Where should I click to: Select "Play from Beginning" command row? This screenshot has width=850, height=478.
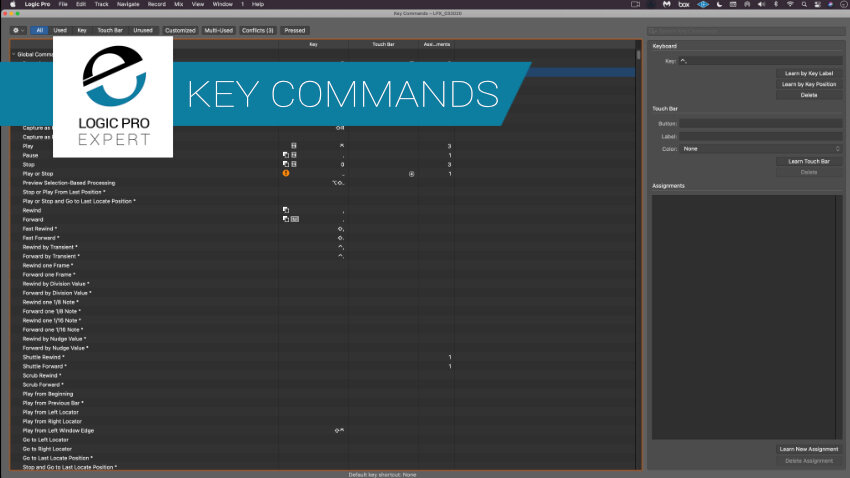point(323,394)
